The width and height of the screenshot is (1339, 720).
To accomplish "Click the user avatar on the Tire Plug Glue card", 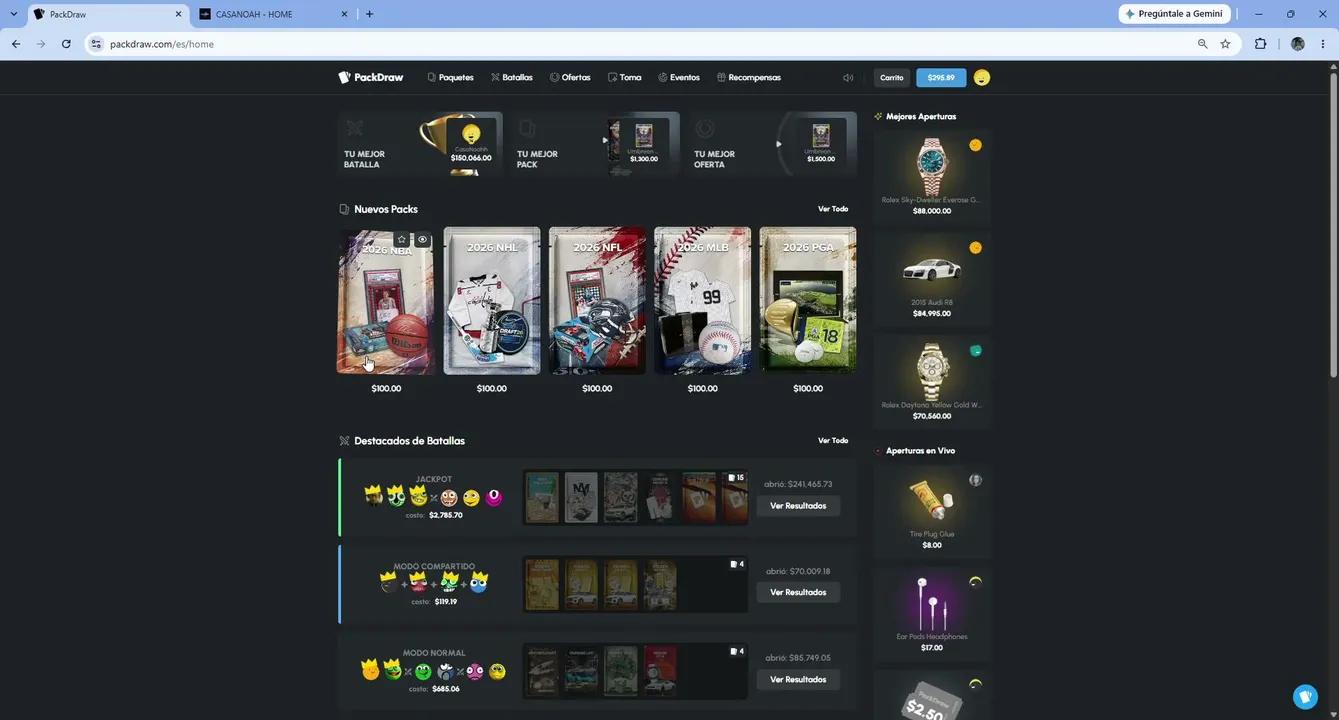I will [x=975, y=480].
